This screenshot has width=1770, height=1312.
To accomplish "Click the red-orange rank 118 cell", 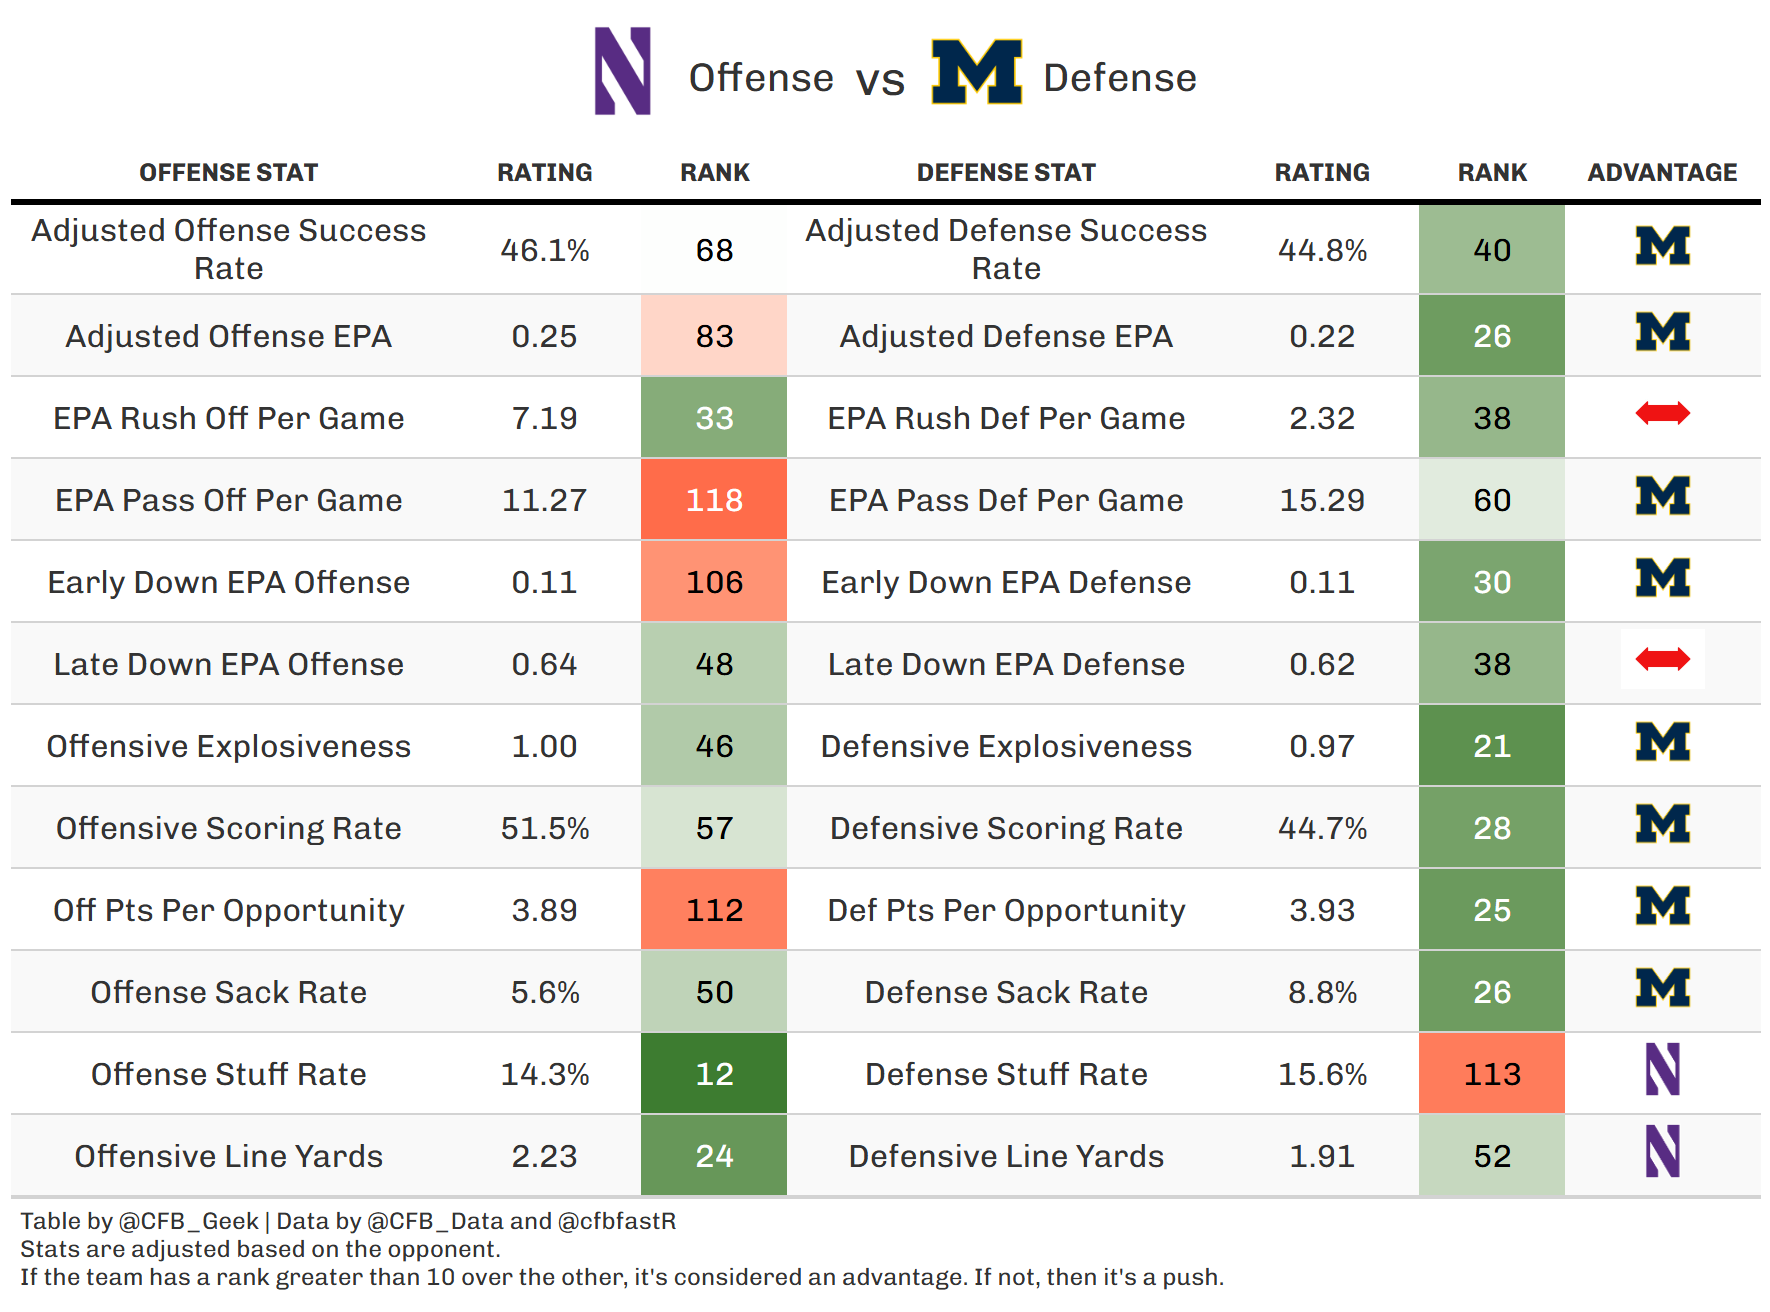I will click(x=714, y=500).
